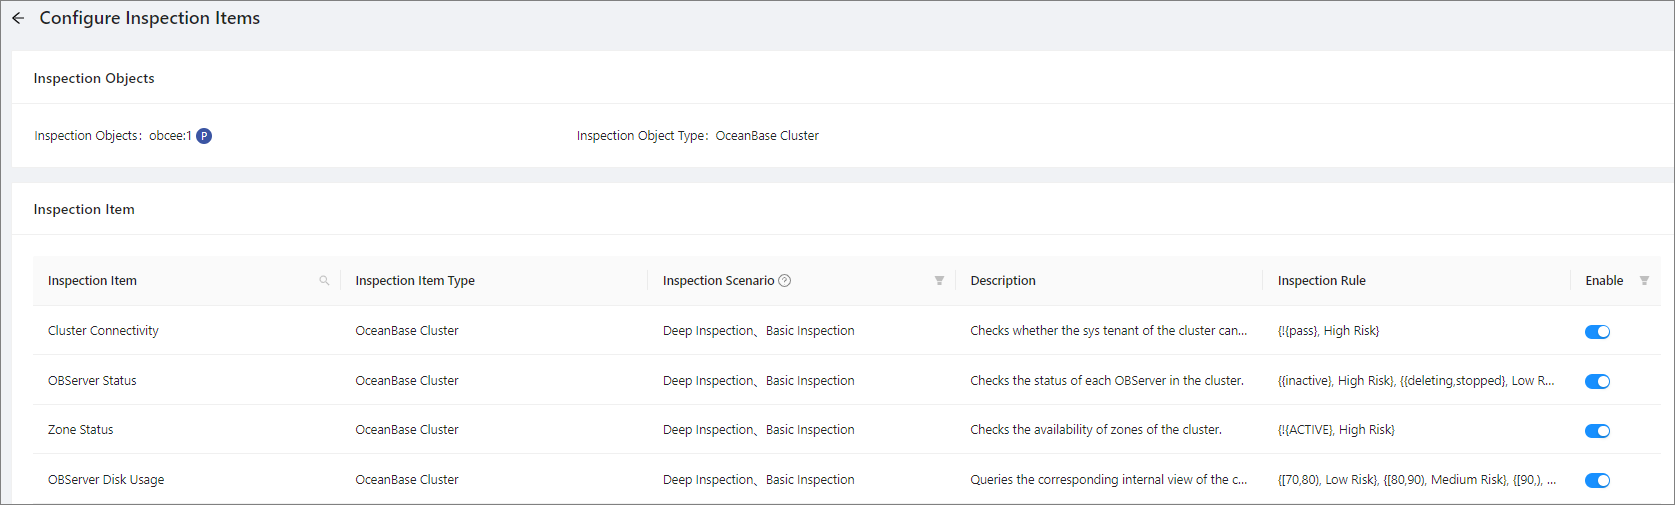Image resolution: width=1675 pixels, height=505 pixels.
Task: Click the obcee:1 inspection object text
Action: tap(170, 136)
